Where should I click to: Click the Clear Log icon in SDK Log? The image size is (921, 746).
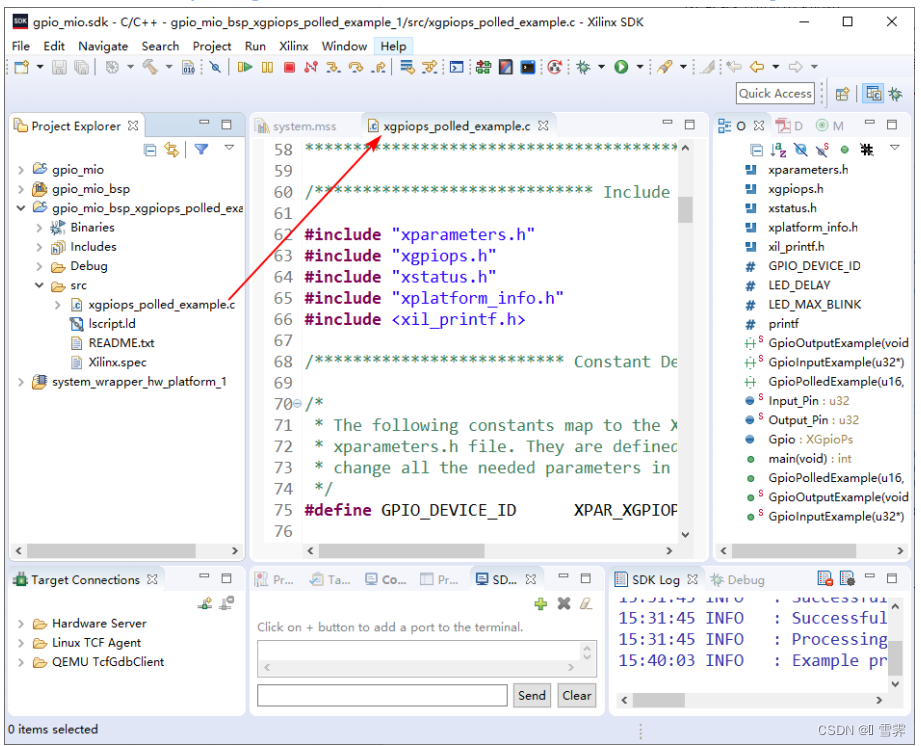click(x=825, y=579)
